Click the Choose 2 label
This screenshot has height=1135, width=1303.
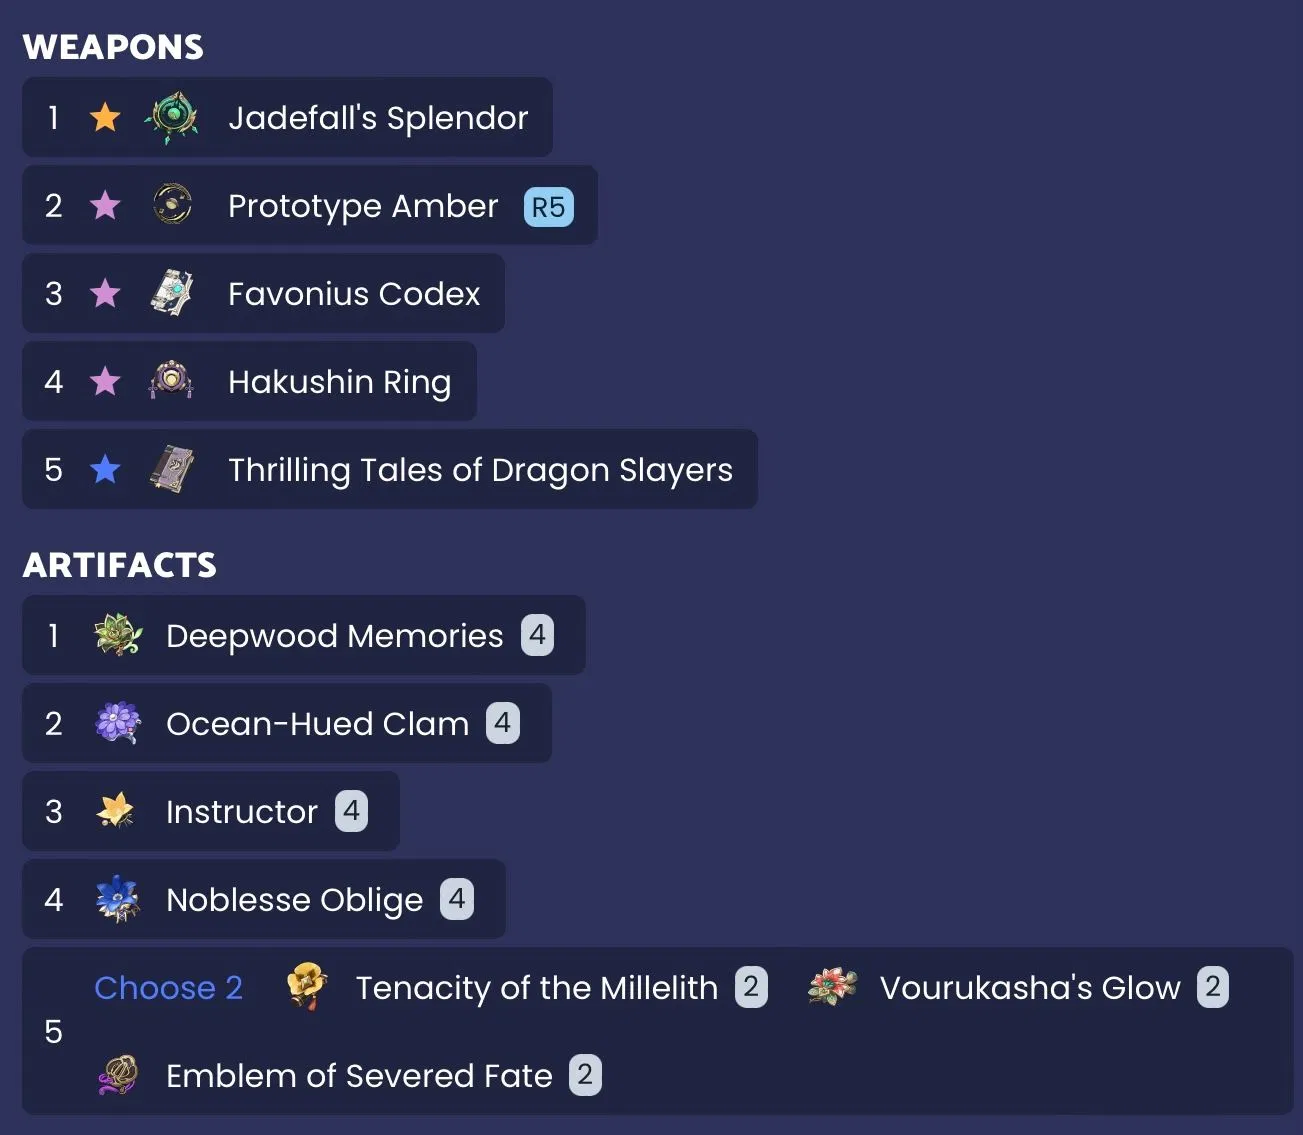[168, 988]
